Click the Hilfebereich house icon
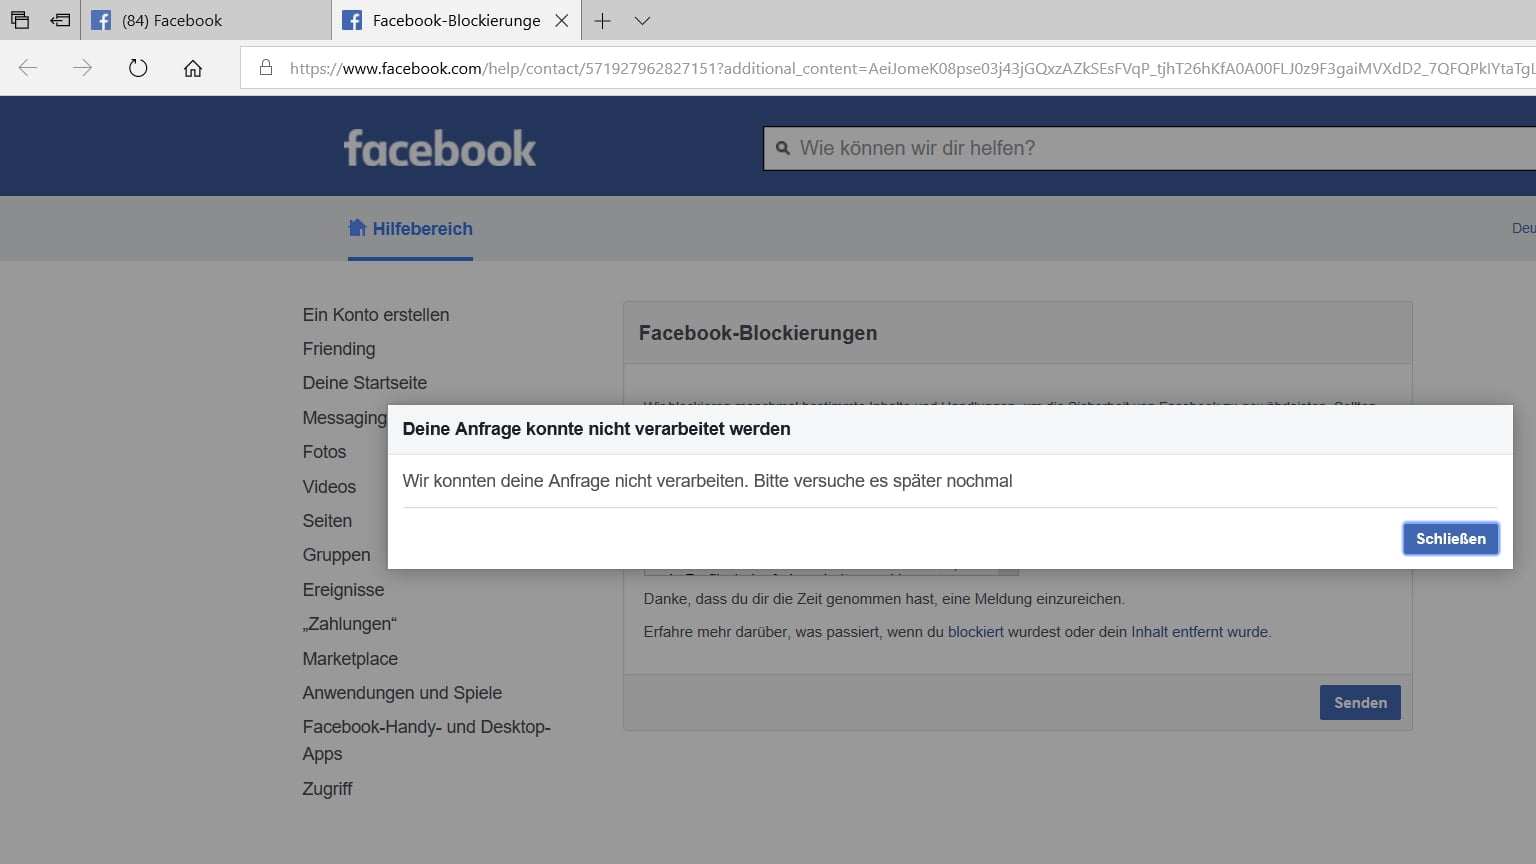This screenshot has width=1536, height=864. [357, 228]
